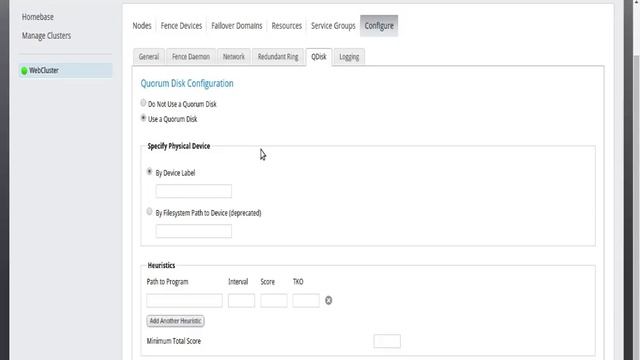Open the Network subtab
This screenshot has width=640, height=360.
click(233, 57)
